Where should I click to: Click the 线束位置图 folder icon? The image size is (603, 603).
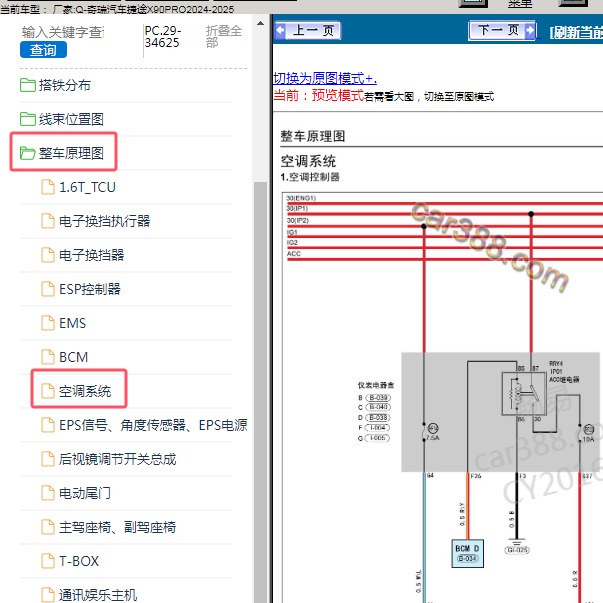28,119
